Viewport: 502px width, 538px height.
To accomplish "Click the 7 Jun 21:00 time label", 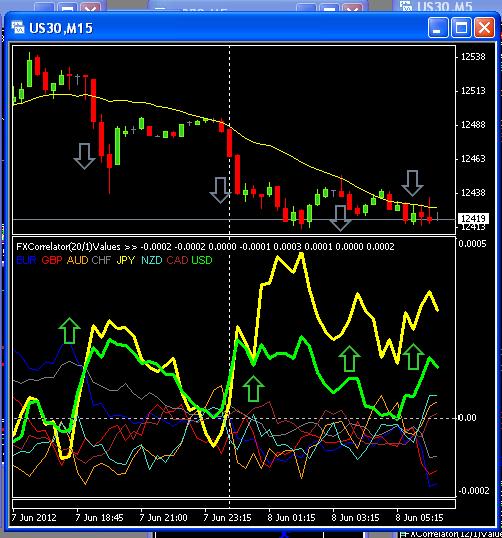I will tap(163, 517).
